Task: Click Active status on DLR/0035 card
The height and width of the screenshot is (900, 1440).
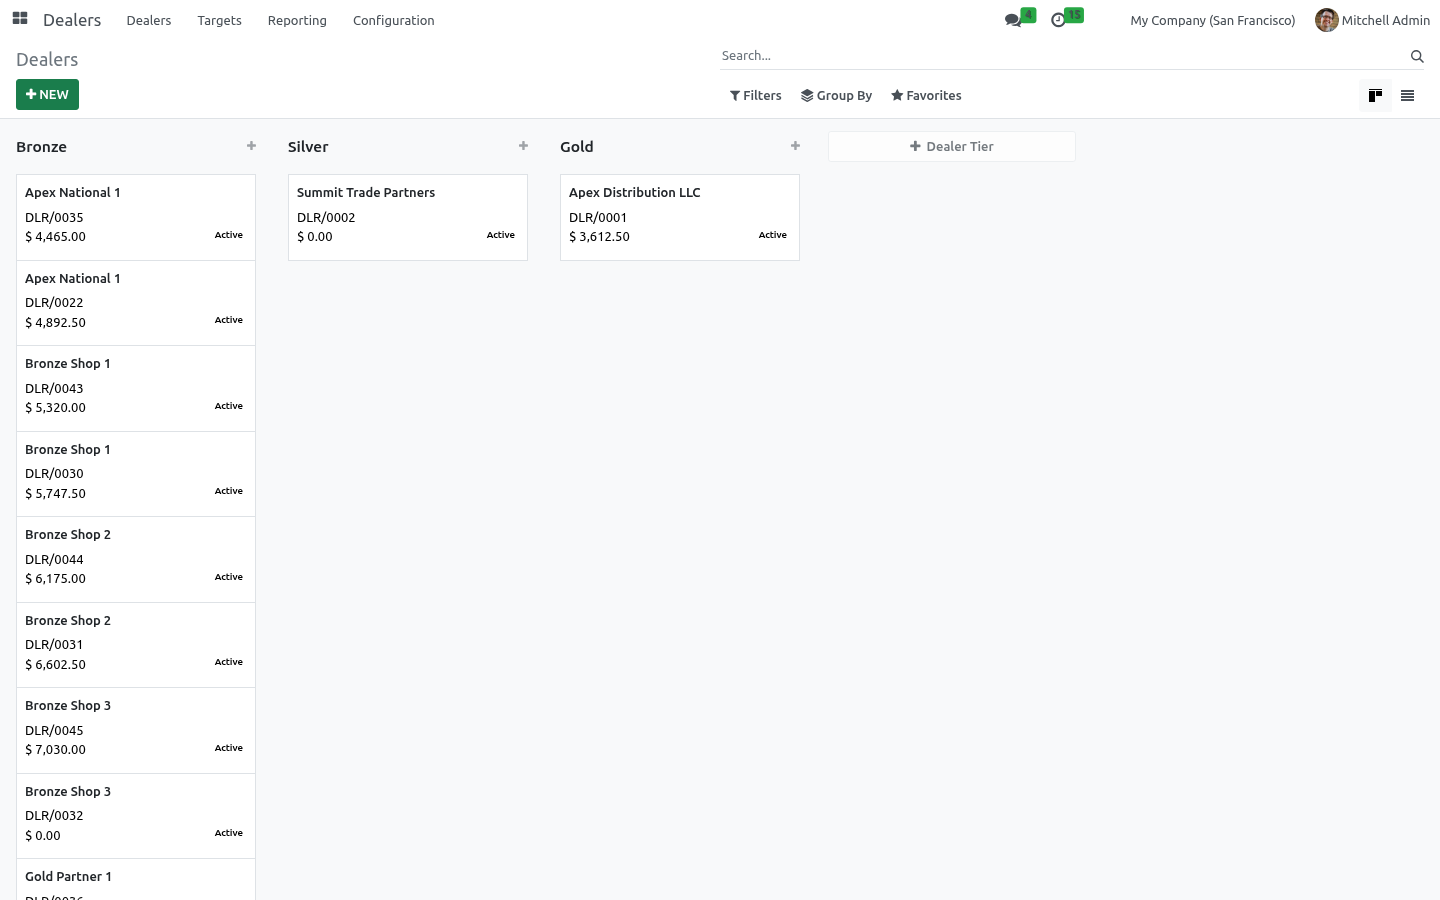Action: [229, 235]
